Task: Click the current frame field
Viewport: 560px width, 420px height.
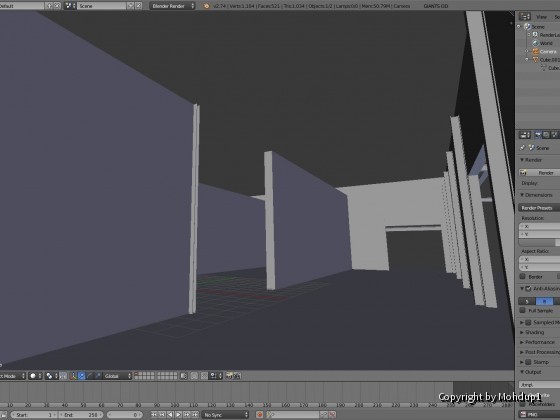Action: click(124, 415)
